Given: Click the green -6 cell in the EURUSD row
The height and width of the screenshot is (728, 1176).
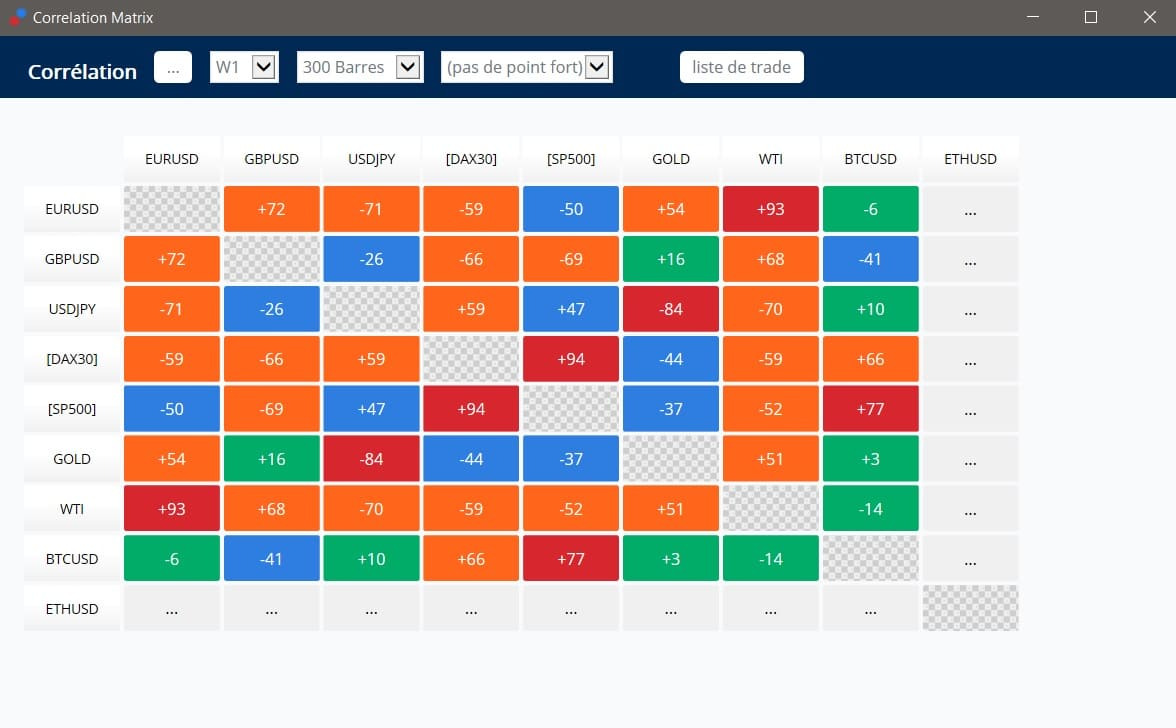Looking at the screenshot, I should point(870,209).
